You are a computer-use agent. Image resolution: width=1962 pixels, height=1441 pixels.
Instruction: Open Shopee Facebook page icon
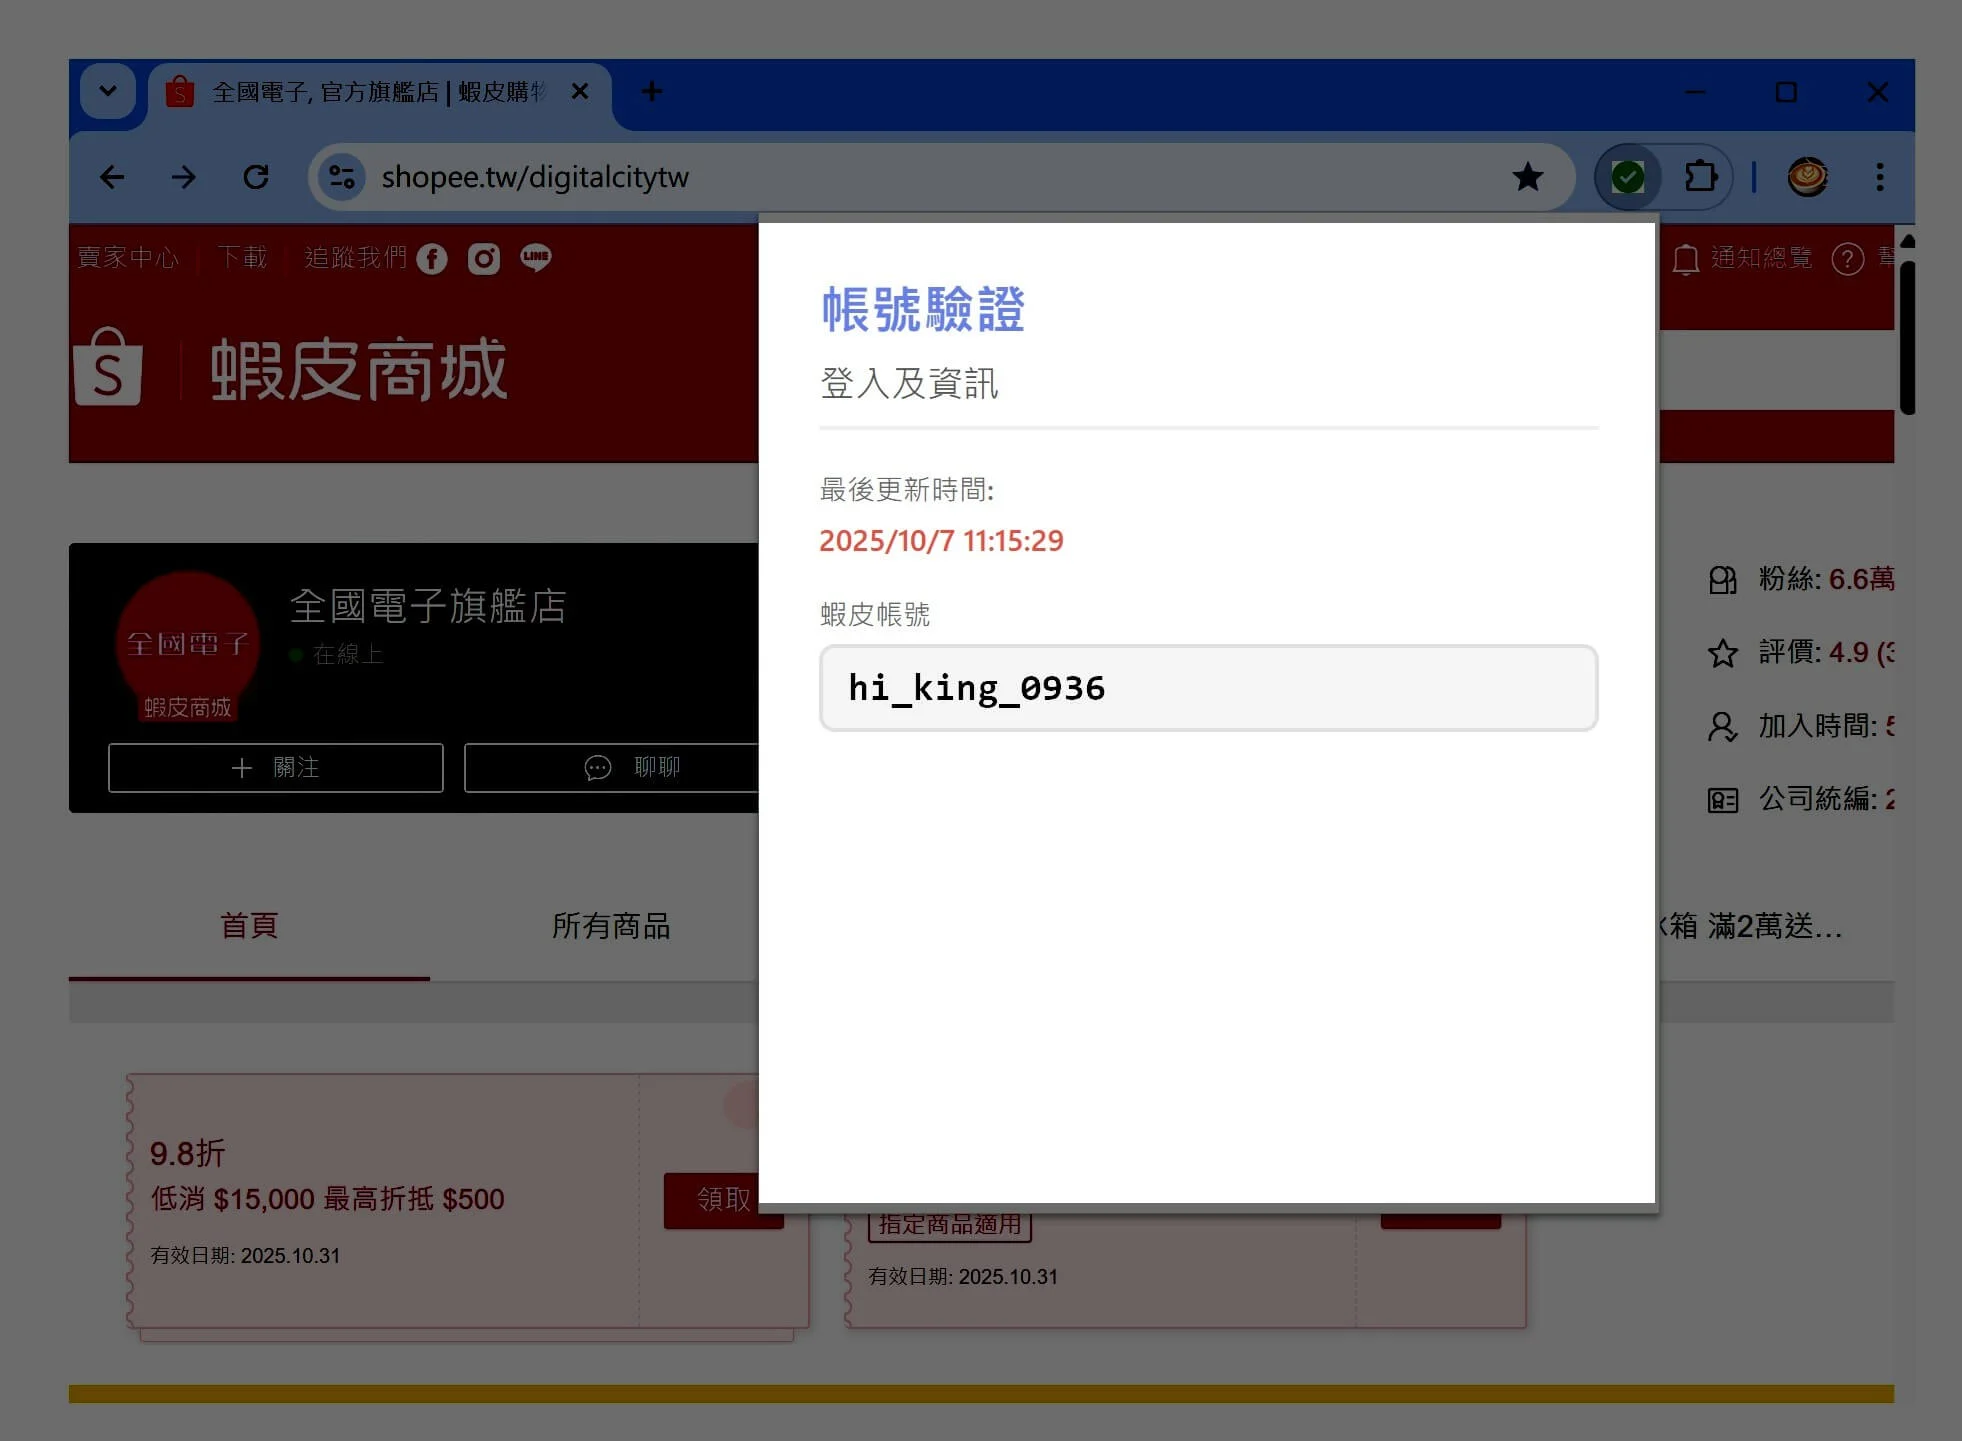[x=432, y=259]
